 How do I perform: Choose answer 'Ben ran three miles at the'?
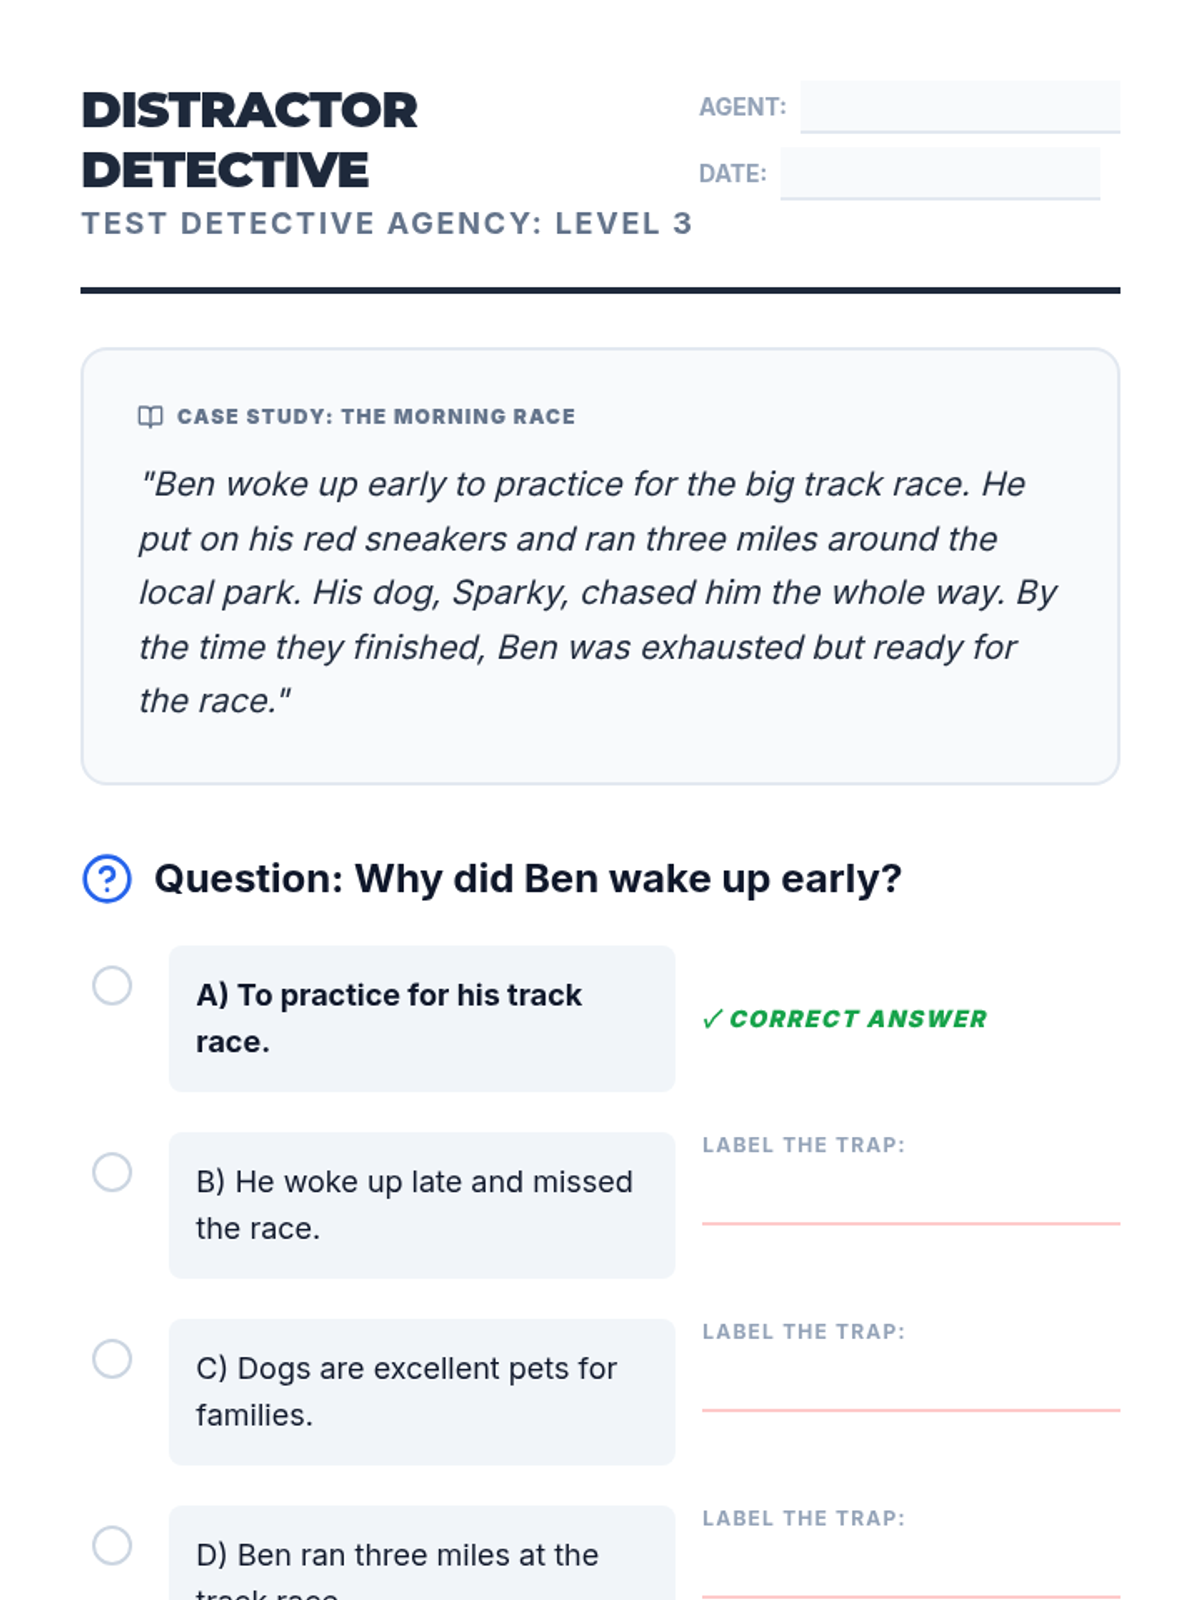[422, 1553]
